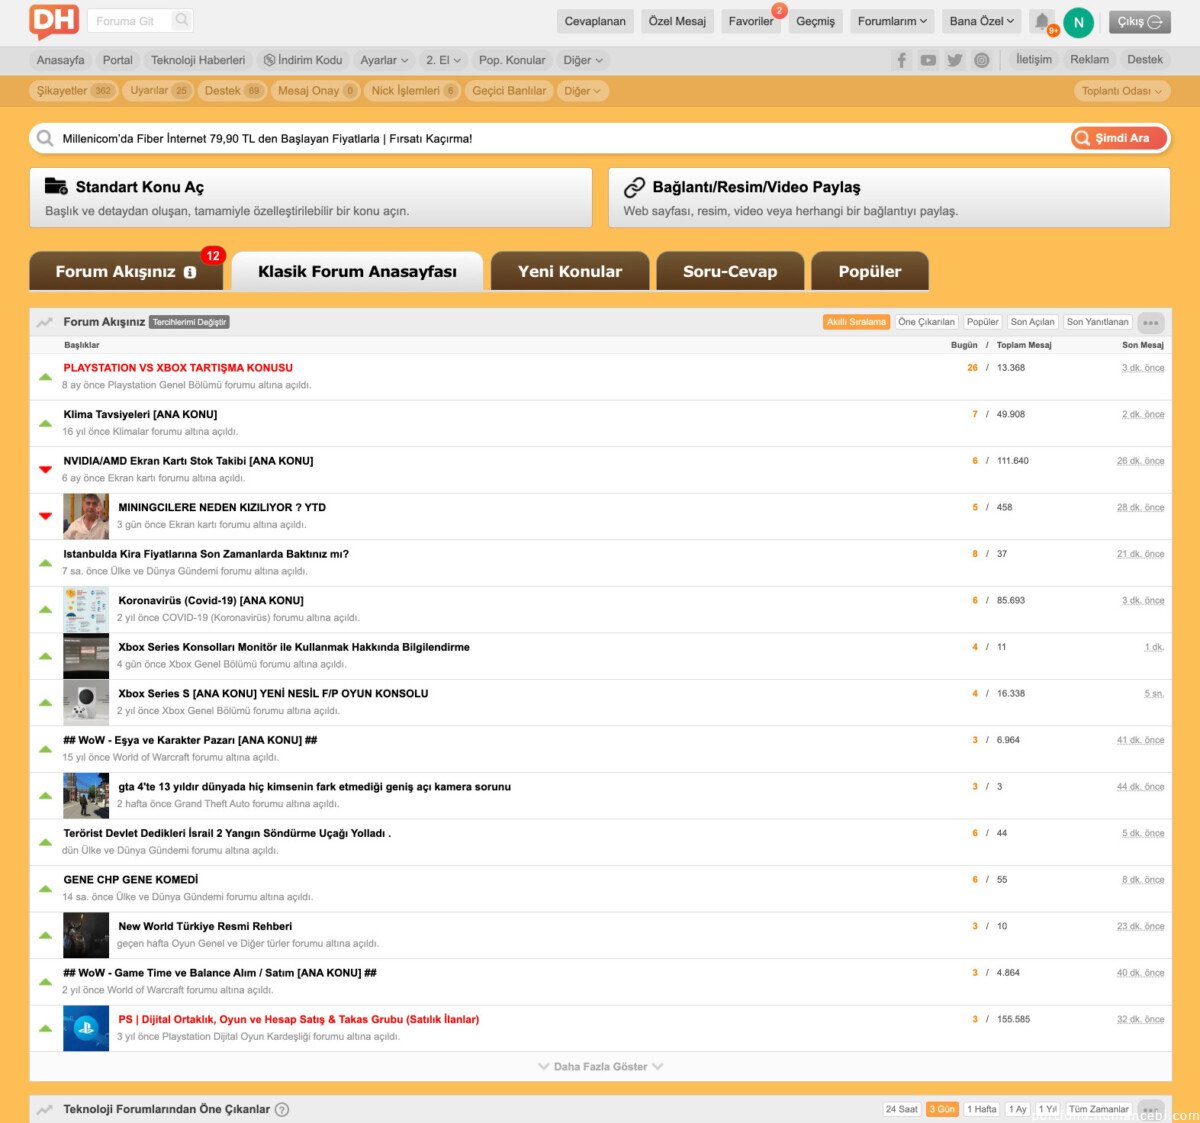Click the green N profile avatar
Screen dimensions: 1200x1123
point(1078,22)
